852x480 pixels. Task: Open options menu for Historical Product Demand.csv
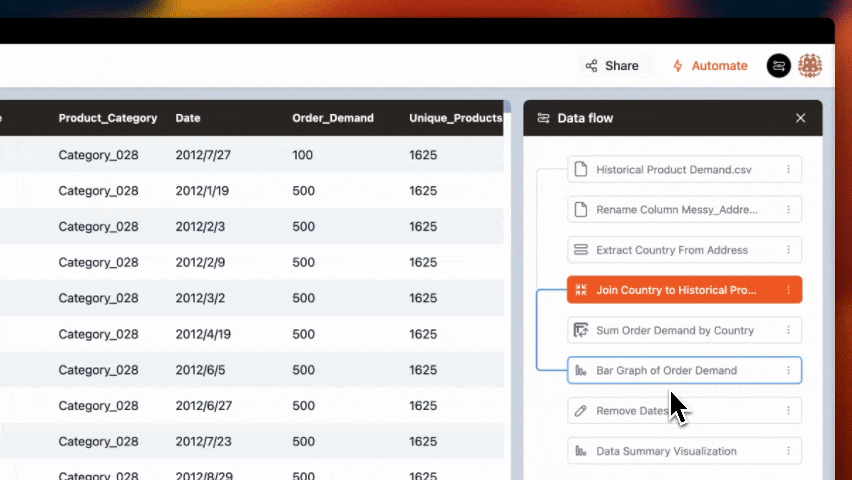pyautogui.click(x=788, y=170)
